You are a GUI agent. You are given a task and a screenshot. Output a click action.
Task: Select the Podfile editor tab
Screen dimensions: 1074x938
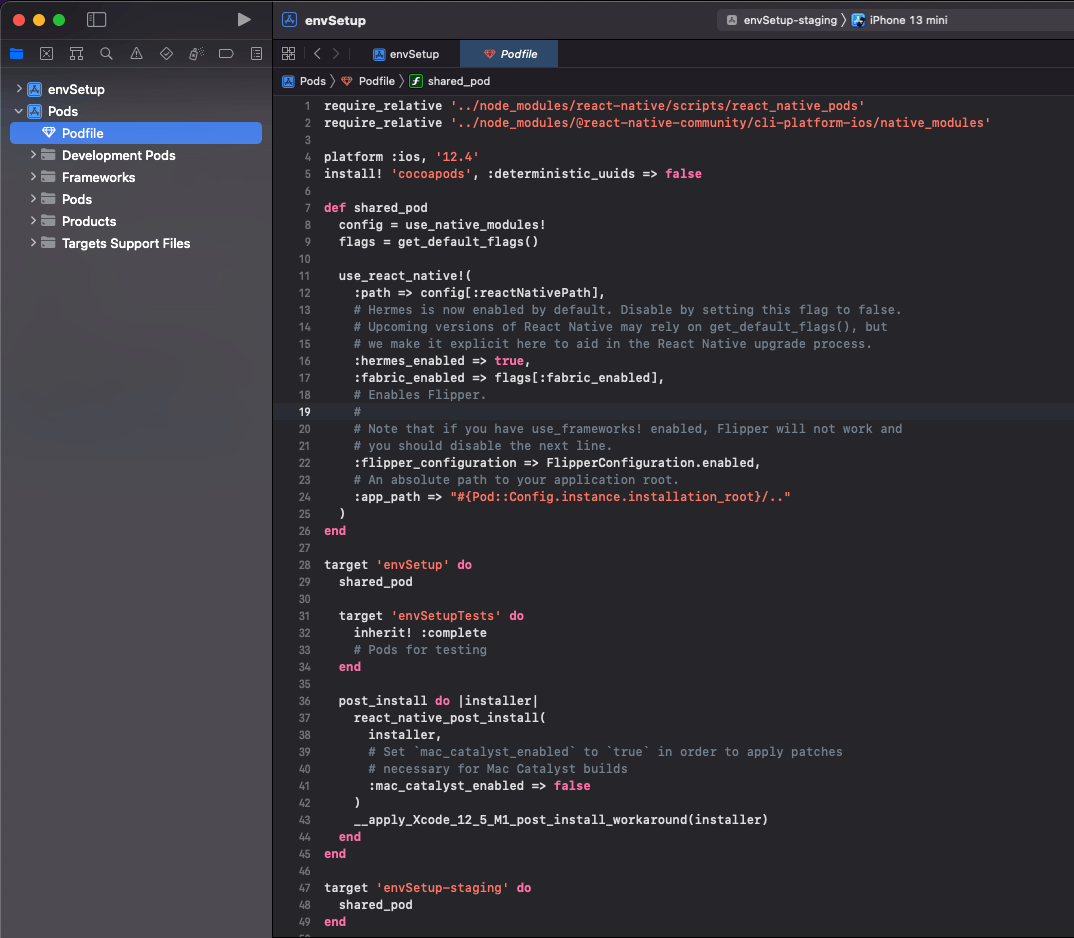pyautogui.click(x=509, y=54)
